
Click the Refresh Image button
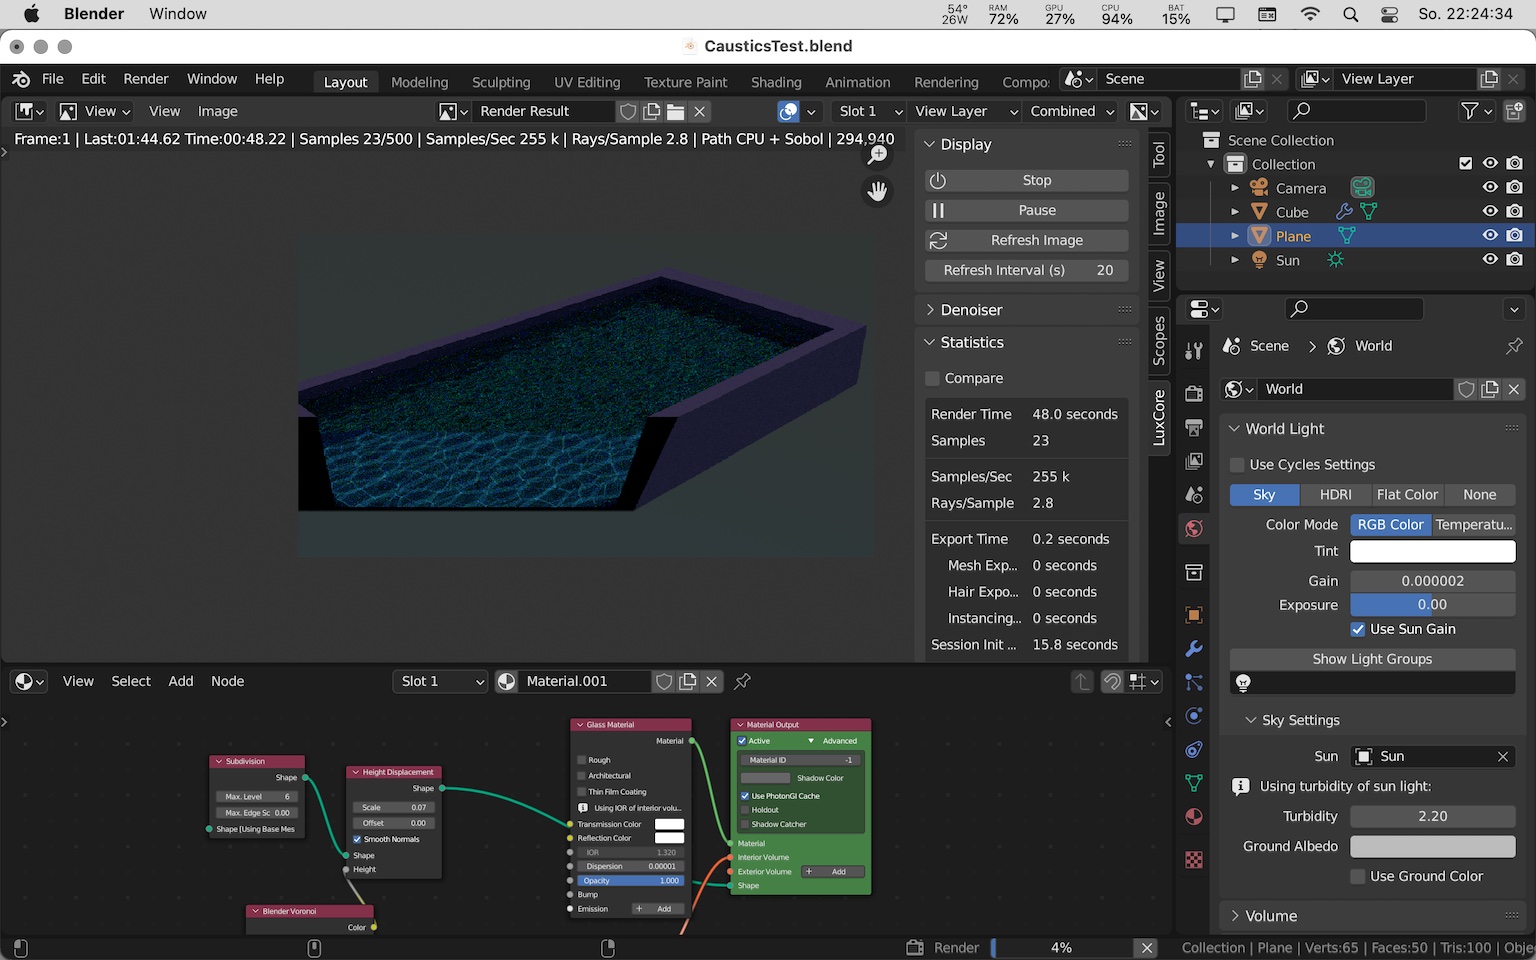tap(1026, 240)
